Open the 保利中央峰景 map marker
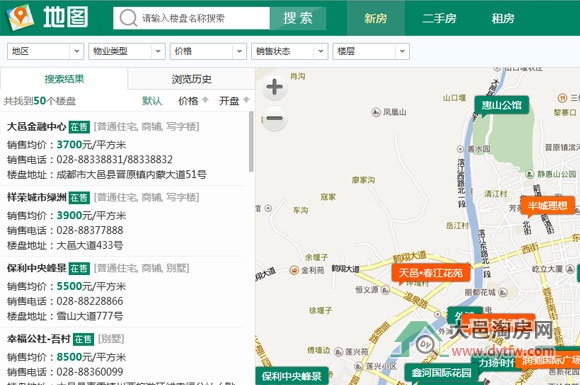580x385 pixels. point(291,376)
